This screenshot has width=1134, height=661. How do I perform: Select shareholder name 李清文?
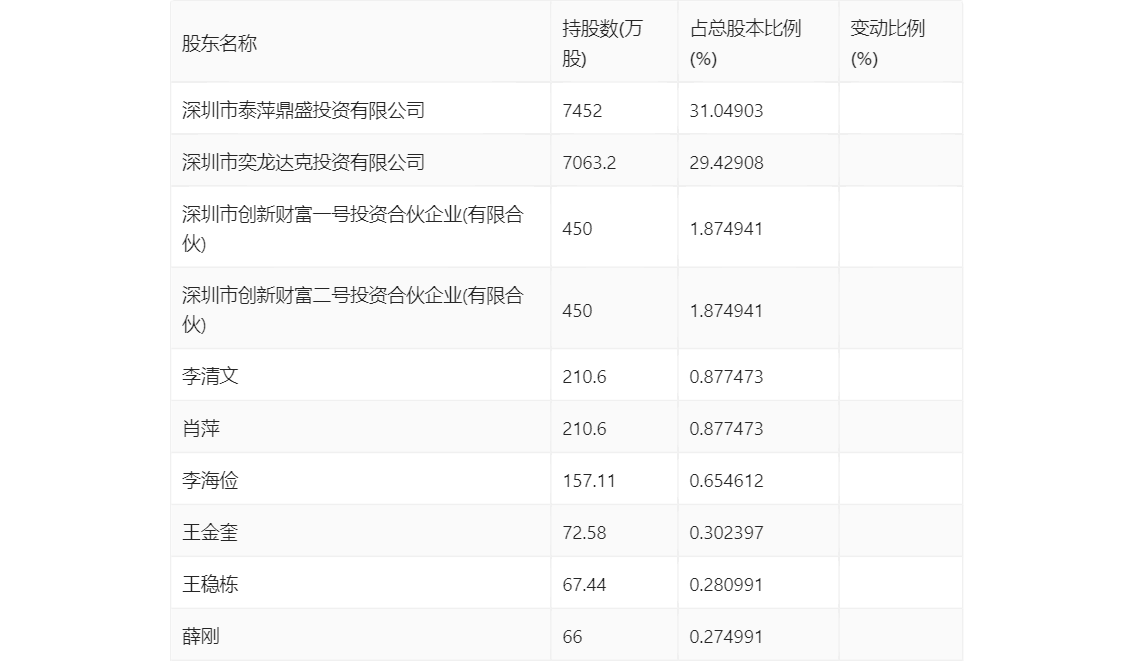pyautogui.click(x=210, y=376)
